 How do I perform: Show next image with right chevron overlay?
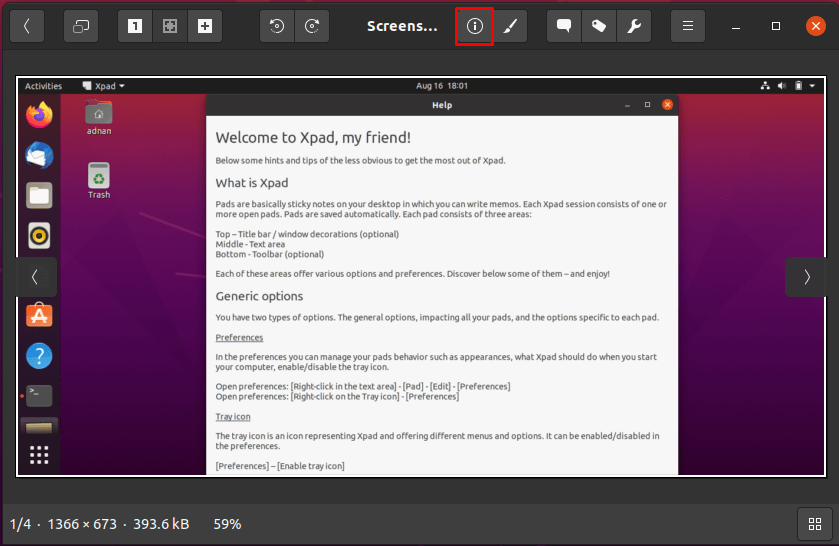pos(806,277)
